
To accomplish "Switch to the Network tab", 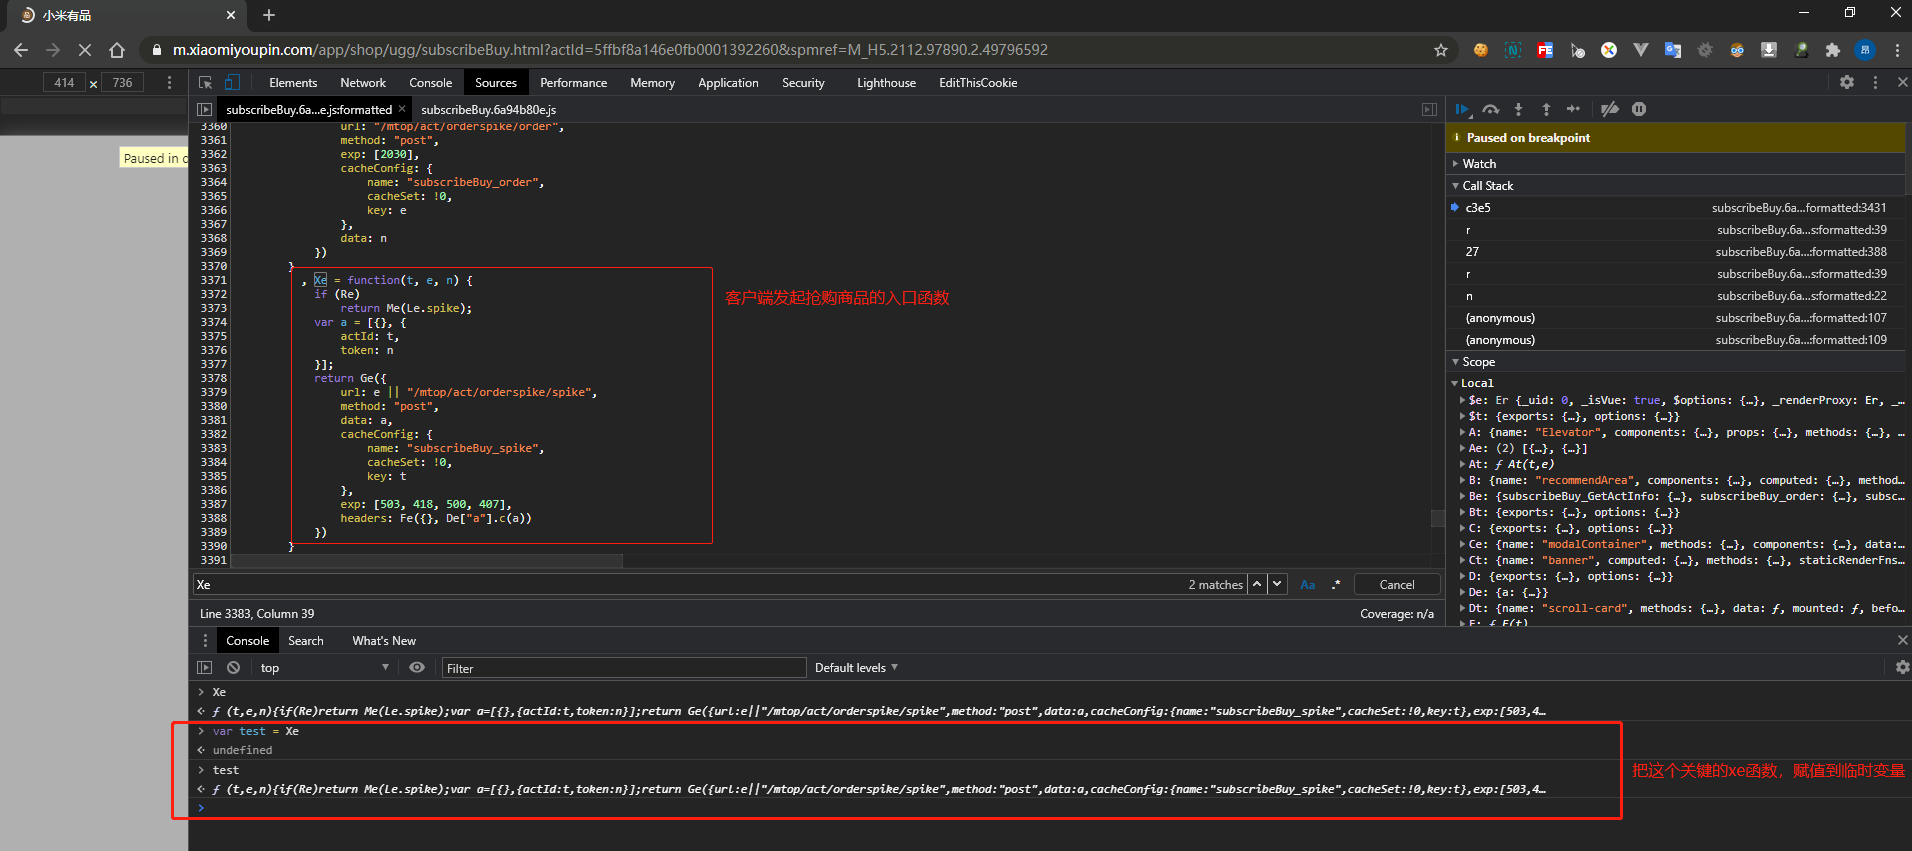I will point(362,83).
